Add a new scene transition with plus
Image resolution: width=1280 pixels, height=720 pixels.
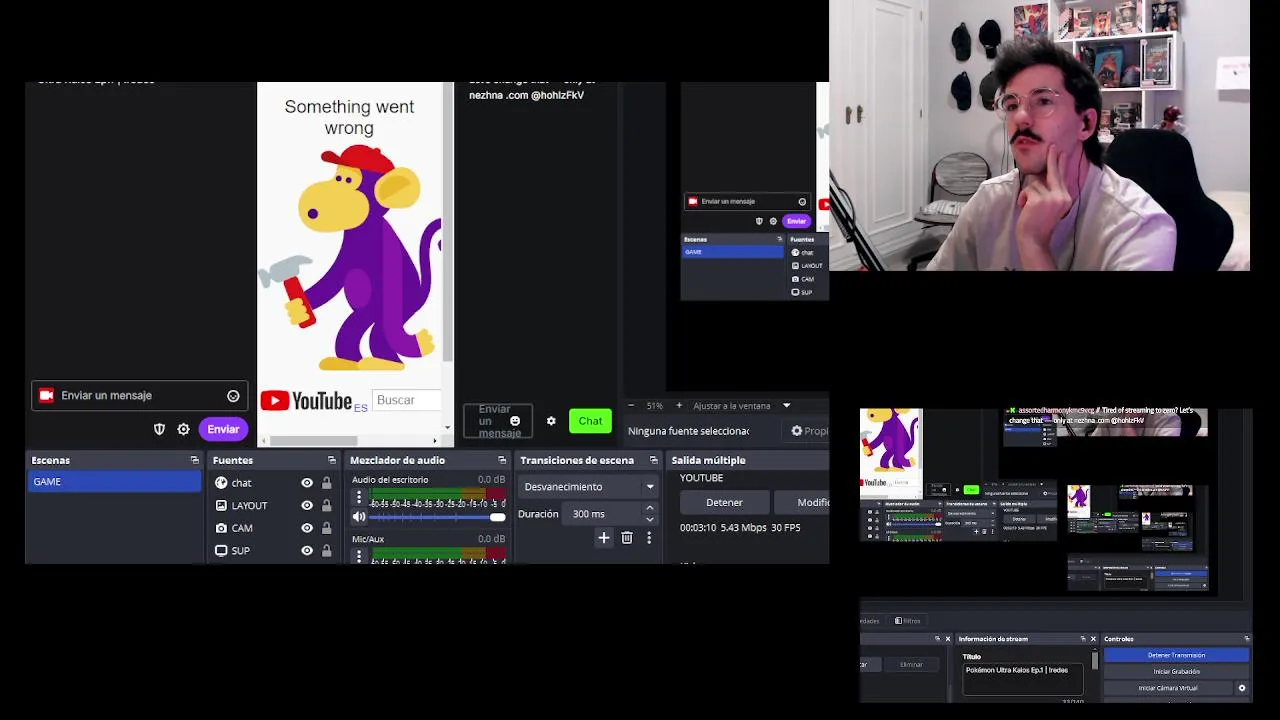pos(604,538)
